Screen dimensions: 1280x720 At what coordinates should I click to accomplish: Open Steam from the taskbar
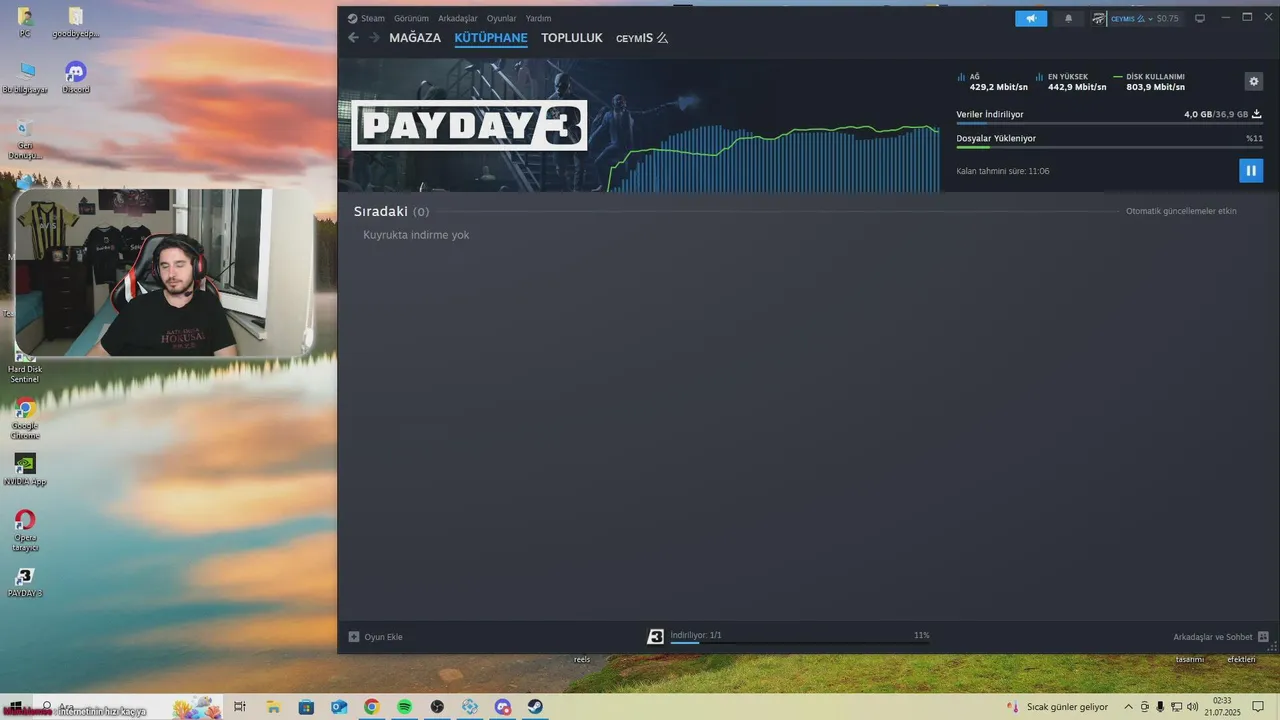(536, 707)
